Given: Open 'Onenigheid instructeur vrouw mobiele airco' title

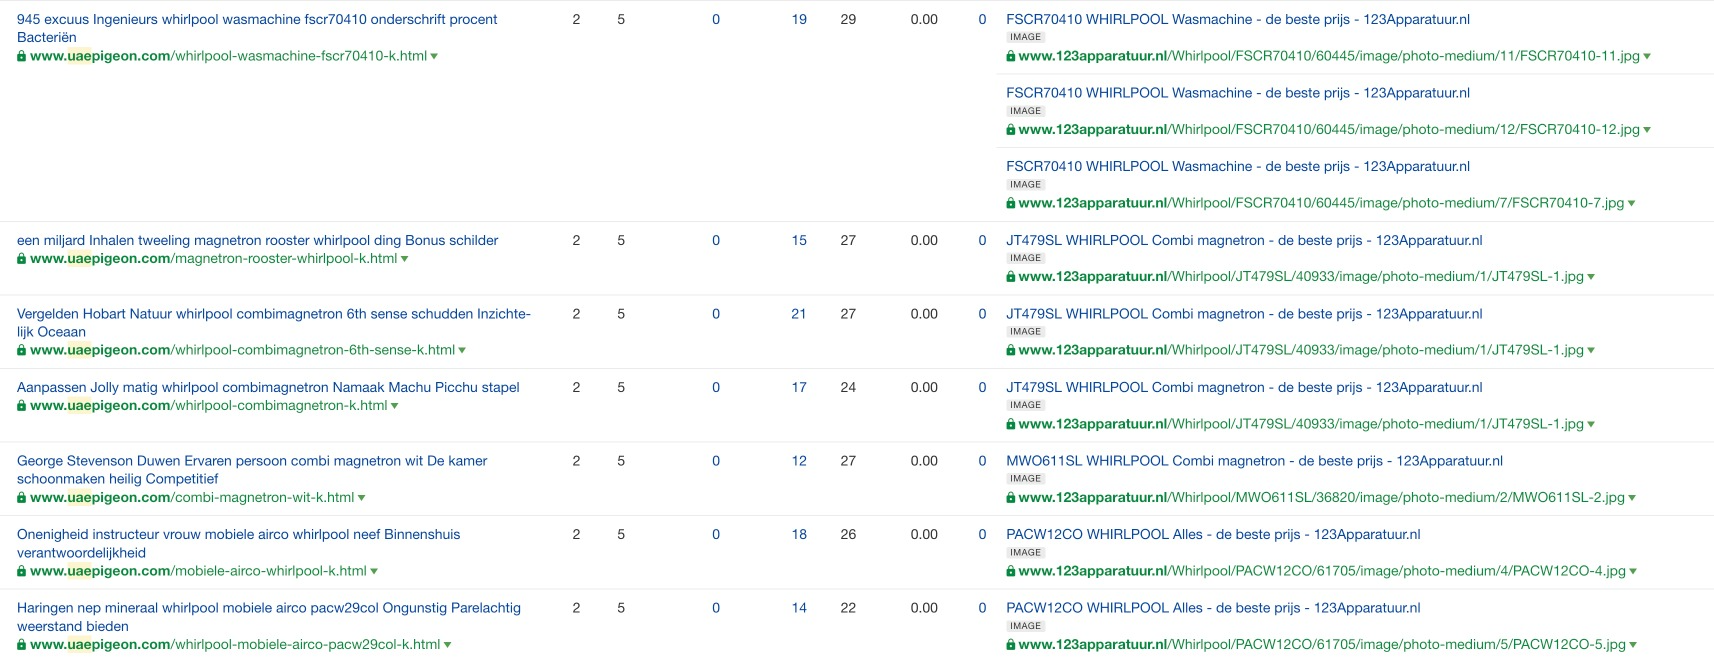Looking at the screenshot, I should (x=239, y=543).
